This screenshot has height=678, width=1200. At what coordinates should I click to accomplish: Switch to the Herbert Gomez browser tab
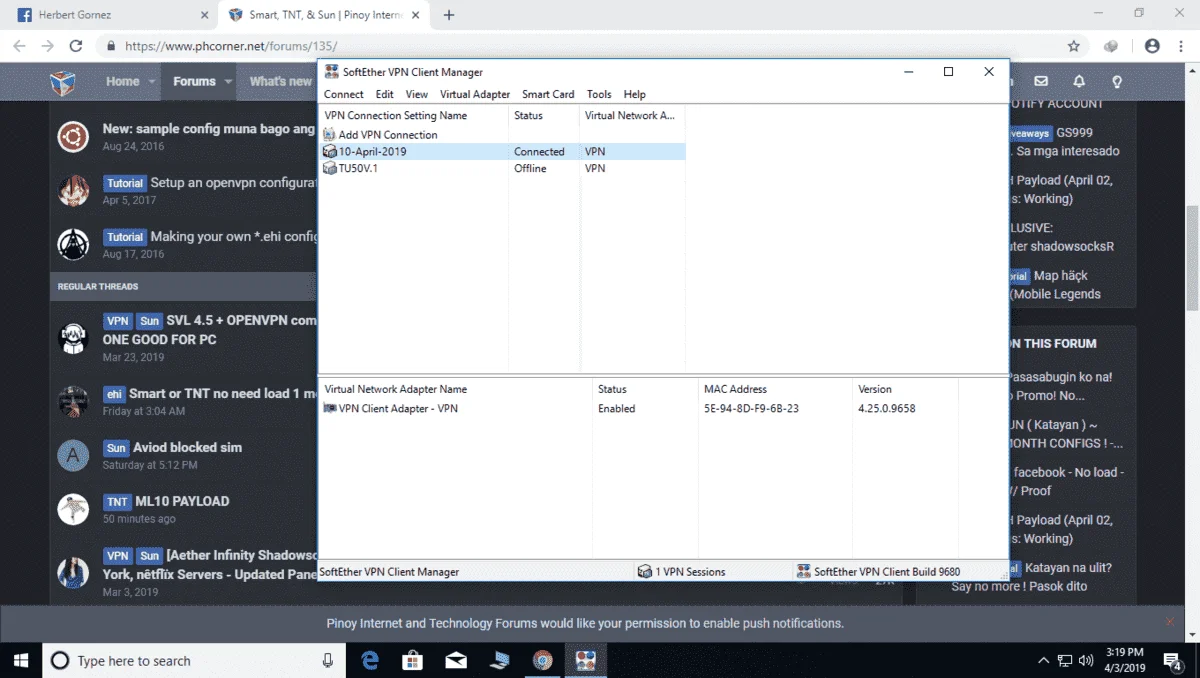(x=112, y=15)
